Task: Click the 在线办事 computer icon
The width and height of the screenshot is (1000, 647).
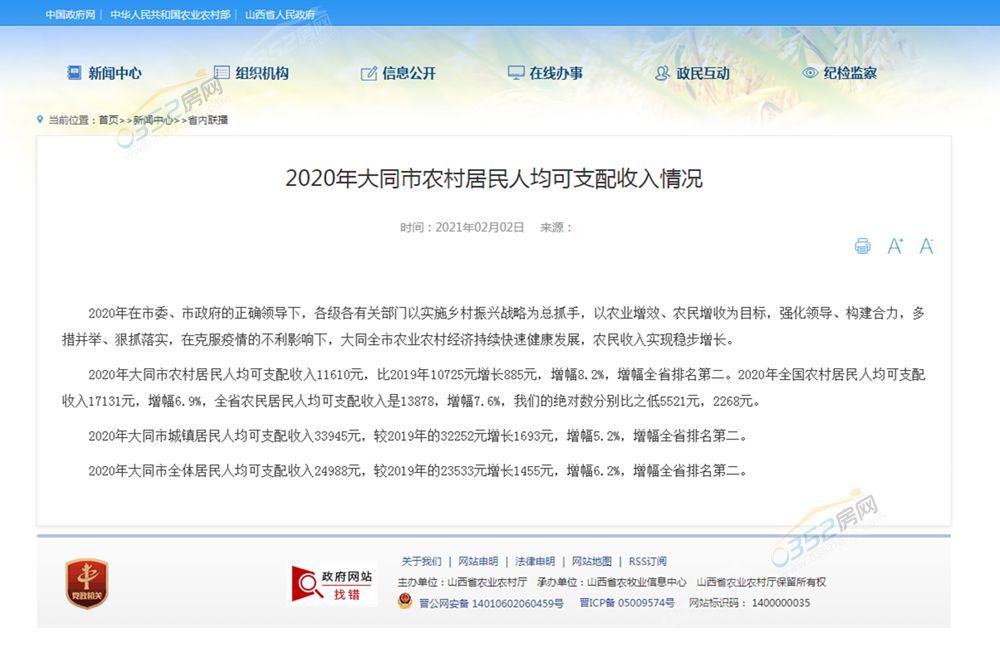Action: [x=515, y=71]
